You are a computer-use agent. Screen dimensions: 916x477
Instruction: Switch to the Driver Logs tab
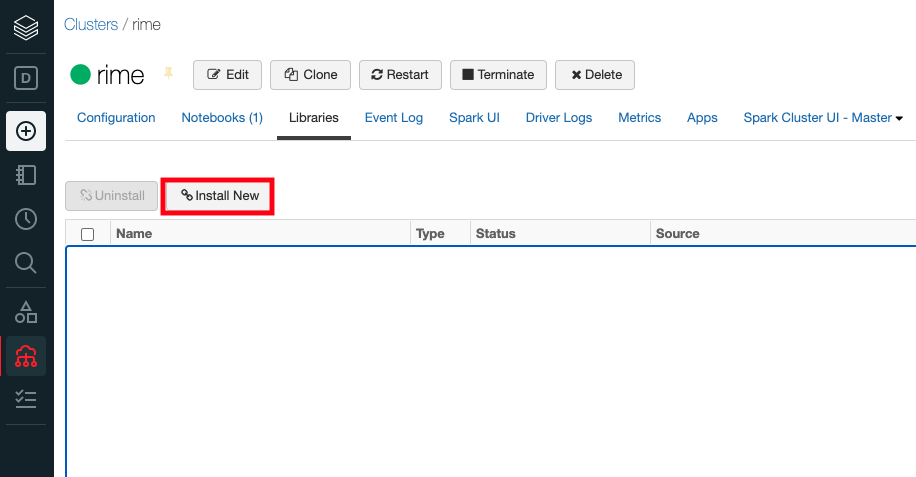click(559, 117)
